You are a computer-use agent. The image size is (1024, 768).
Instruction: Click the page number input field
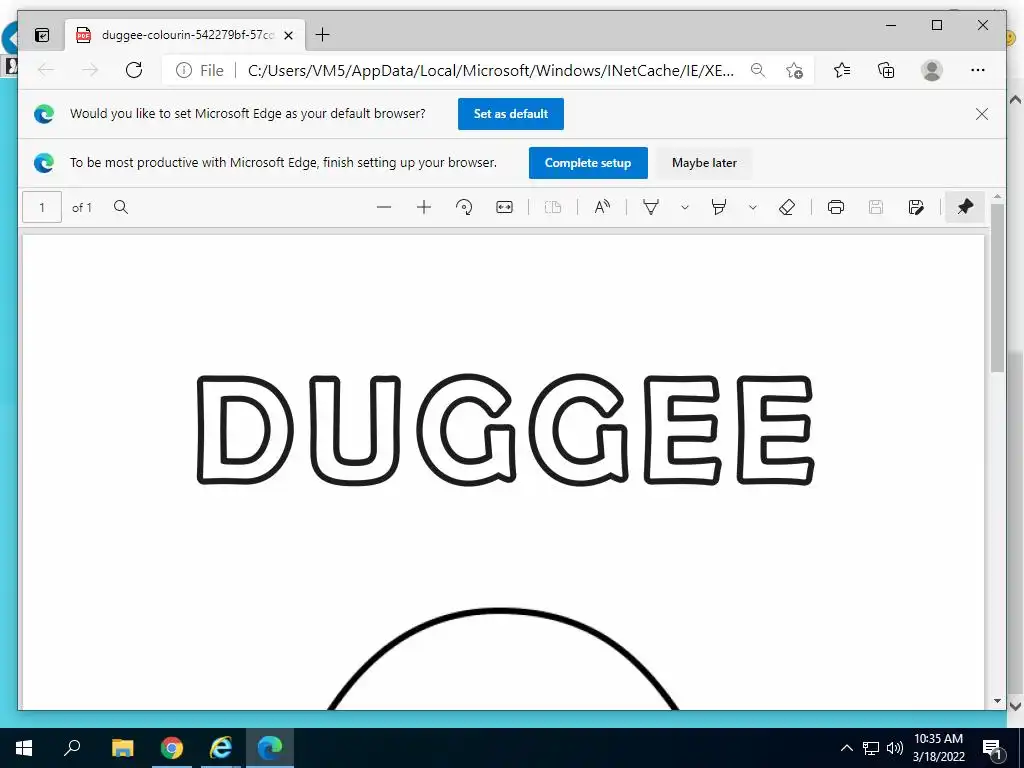42,208
